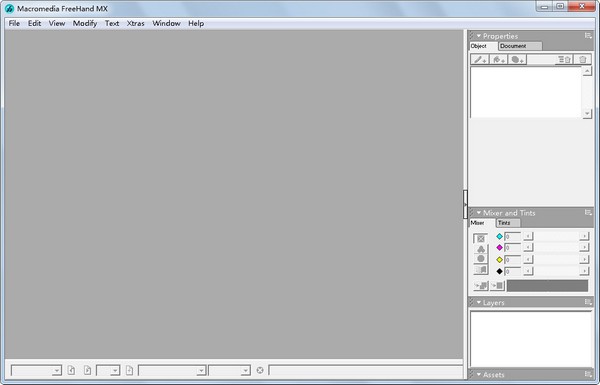Open the Help menu
The height and width of the screenshot is (385, 600).
(196, 23)
